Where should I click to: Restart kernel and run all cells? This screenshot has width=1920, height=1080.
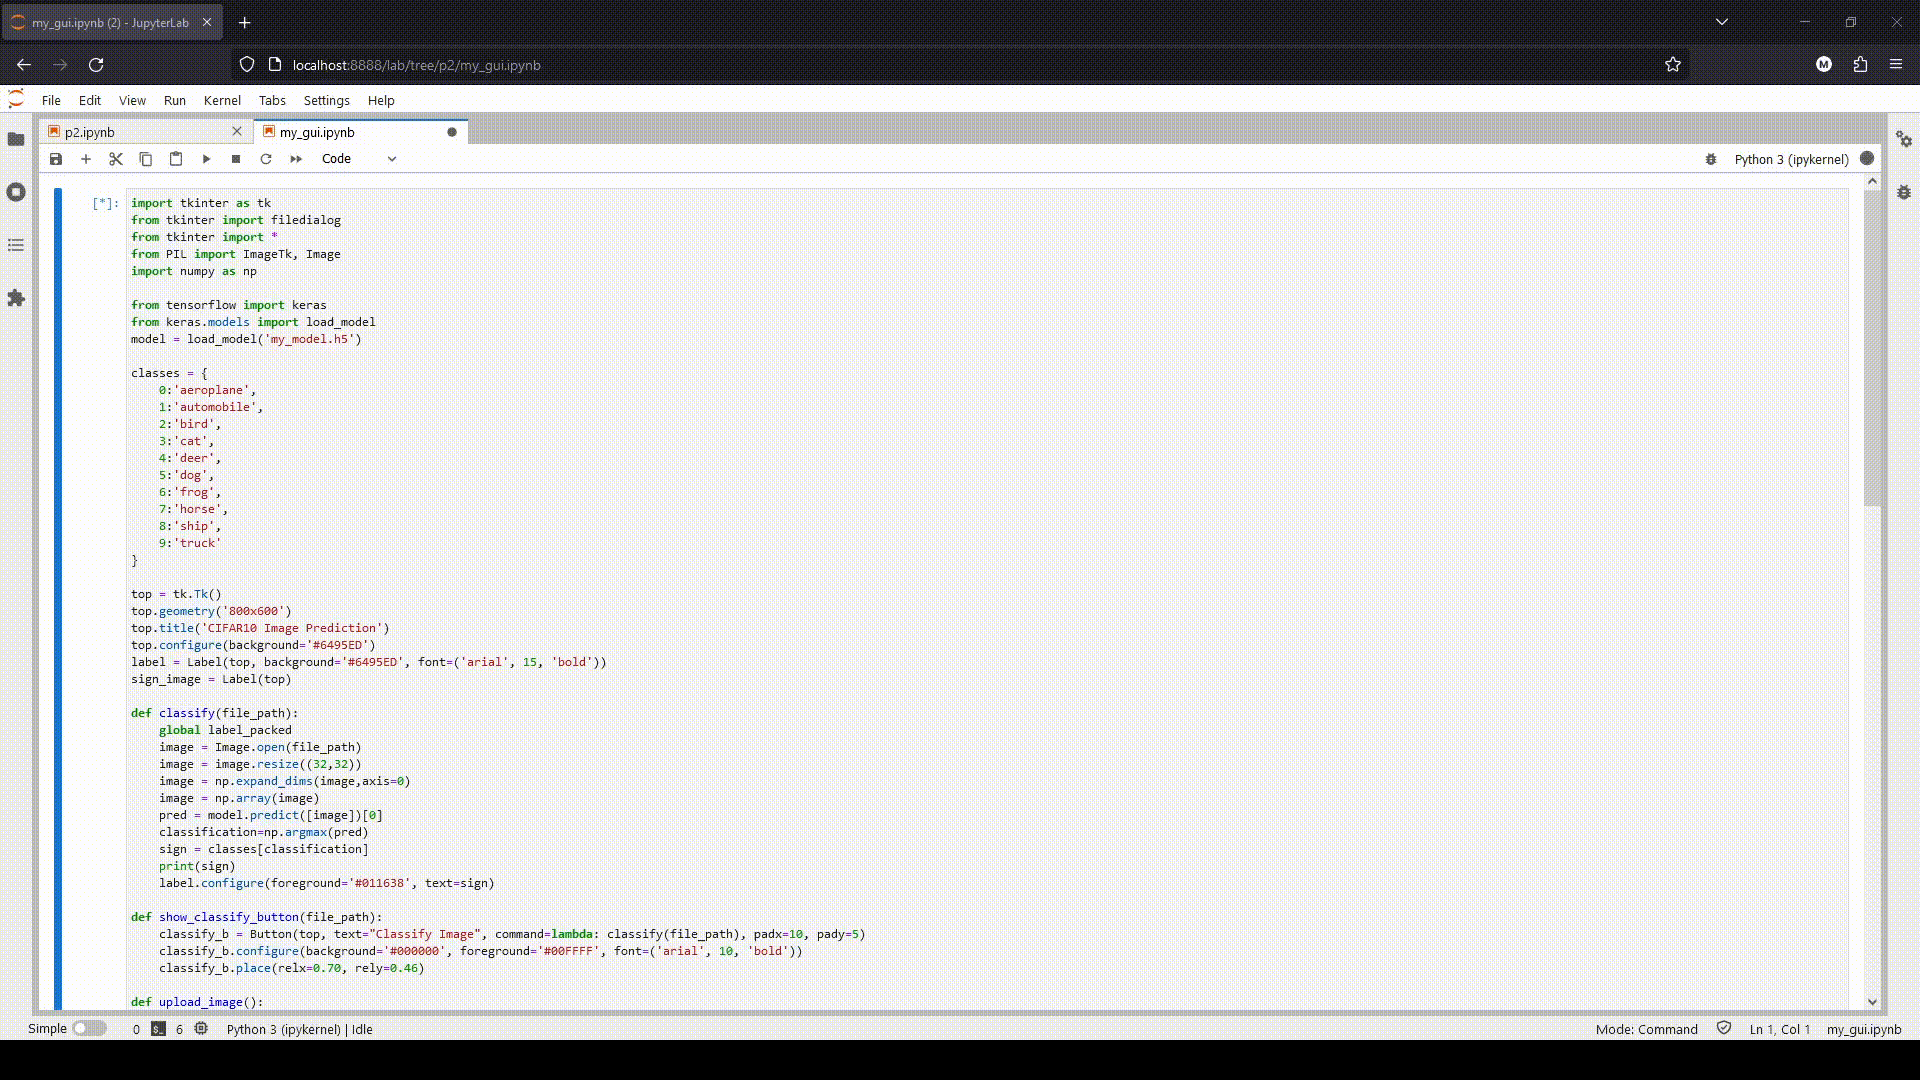point(296,159)
